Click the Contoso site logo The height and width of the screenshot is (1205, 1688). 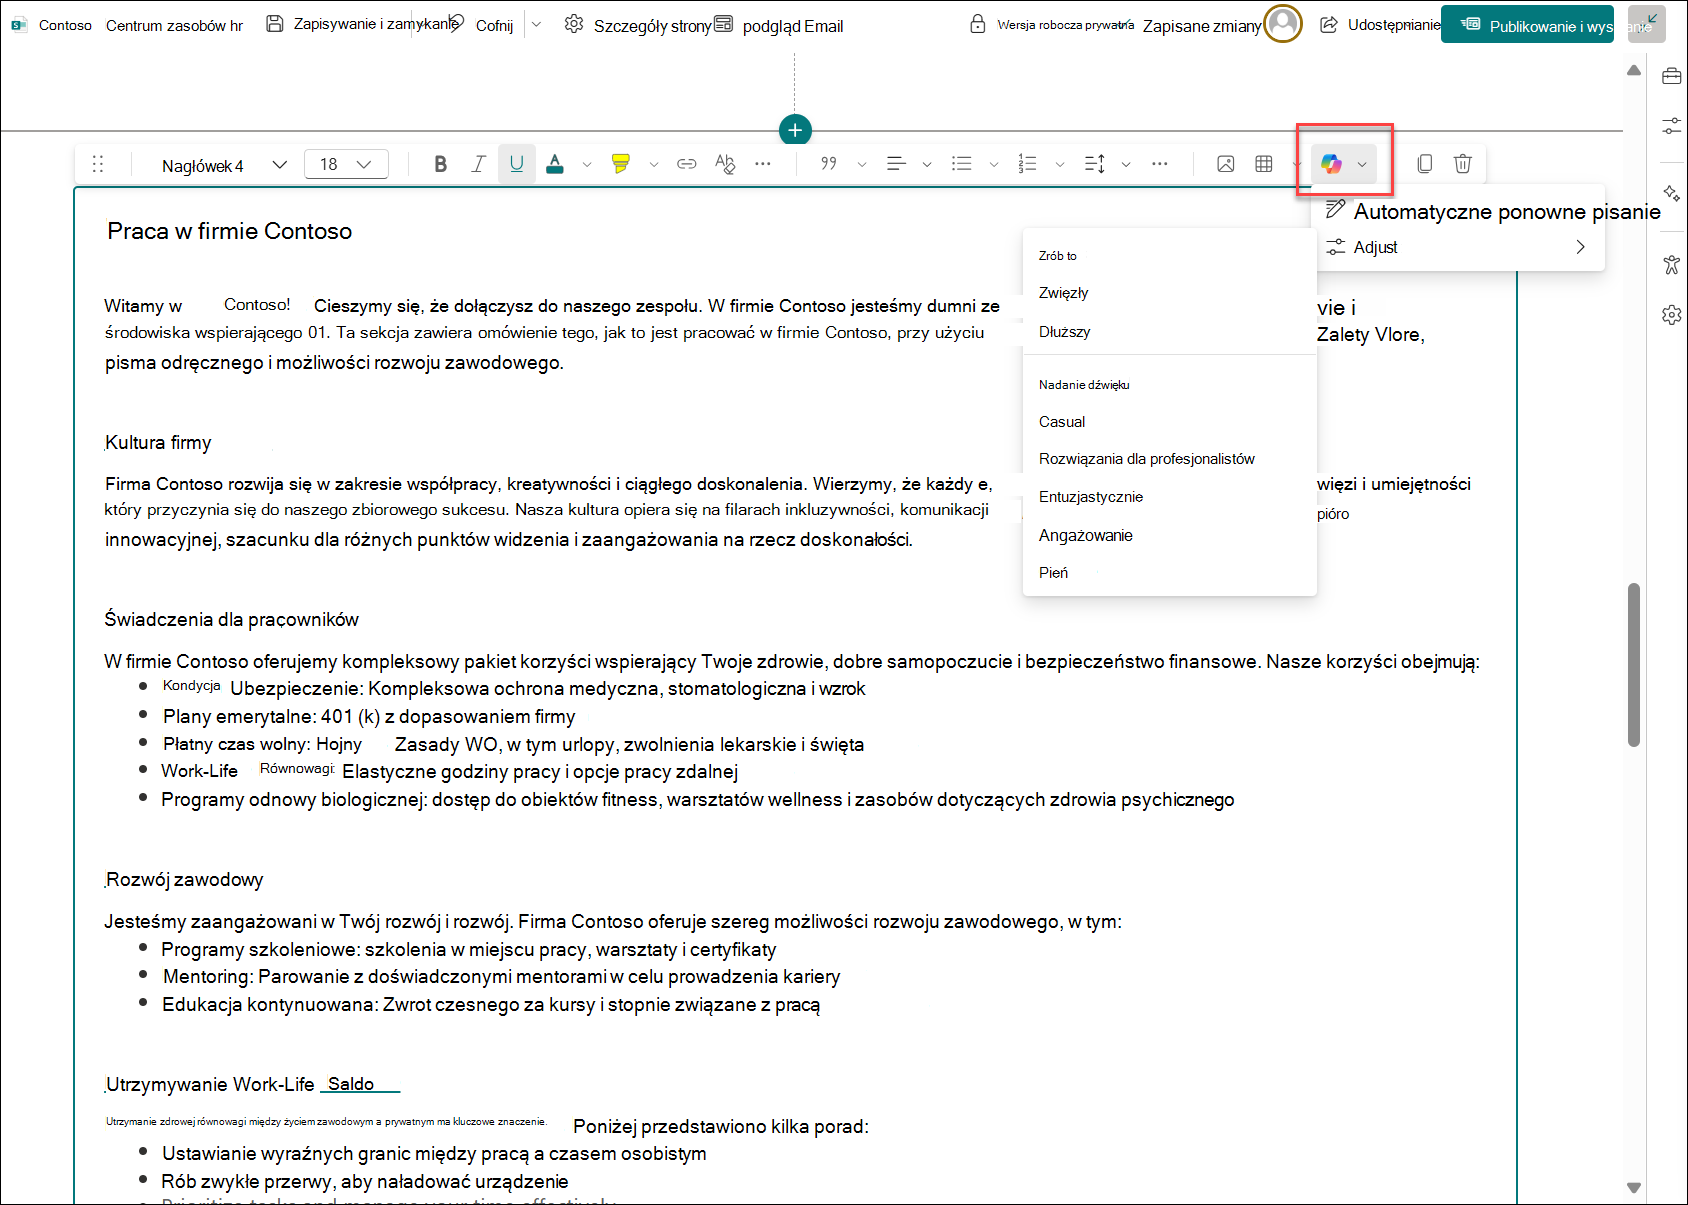click(x=19, y=25)
